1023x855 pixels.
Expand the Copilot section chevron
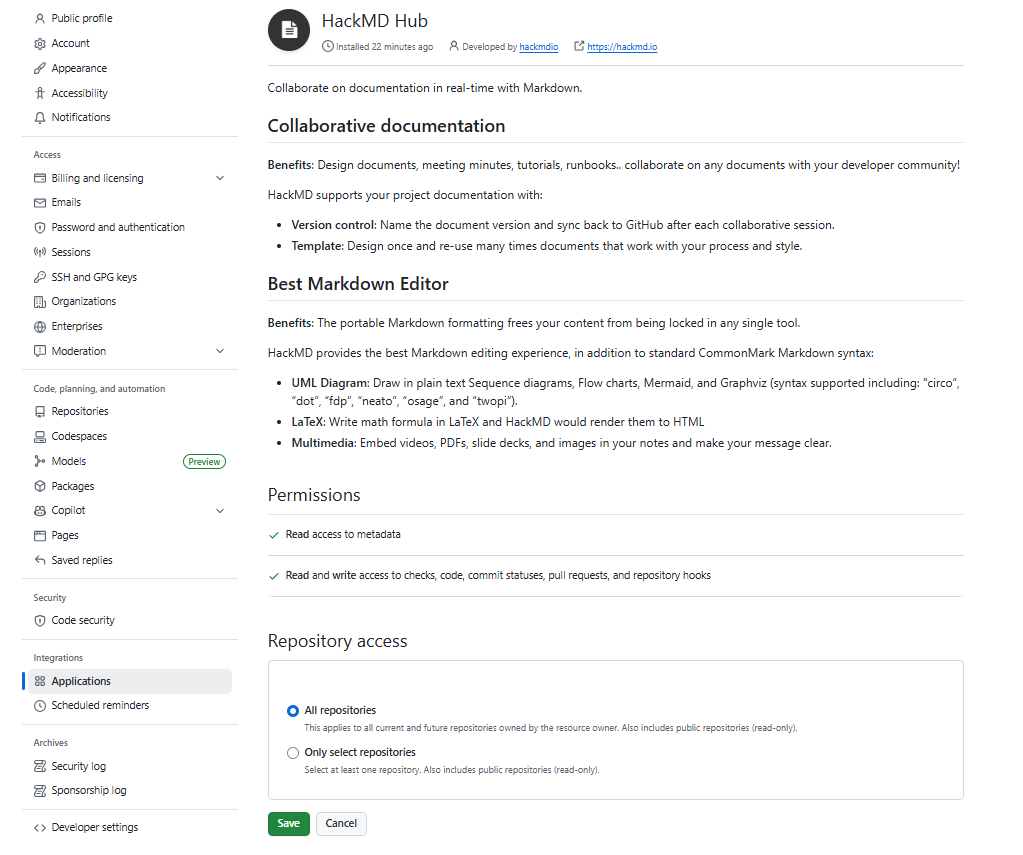220,510
